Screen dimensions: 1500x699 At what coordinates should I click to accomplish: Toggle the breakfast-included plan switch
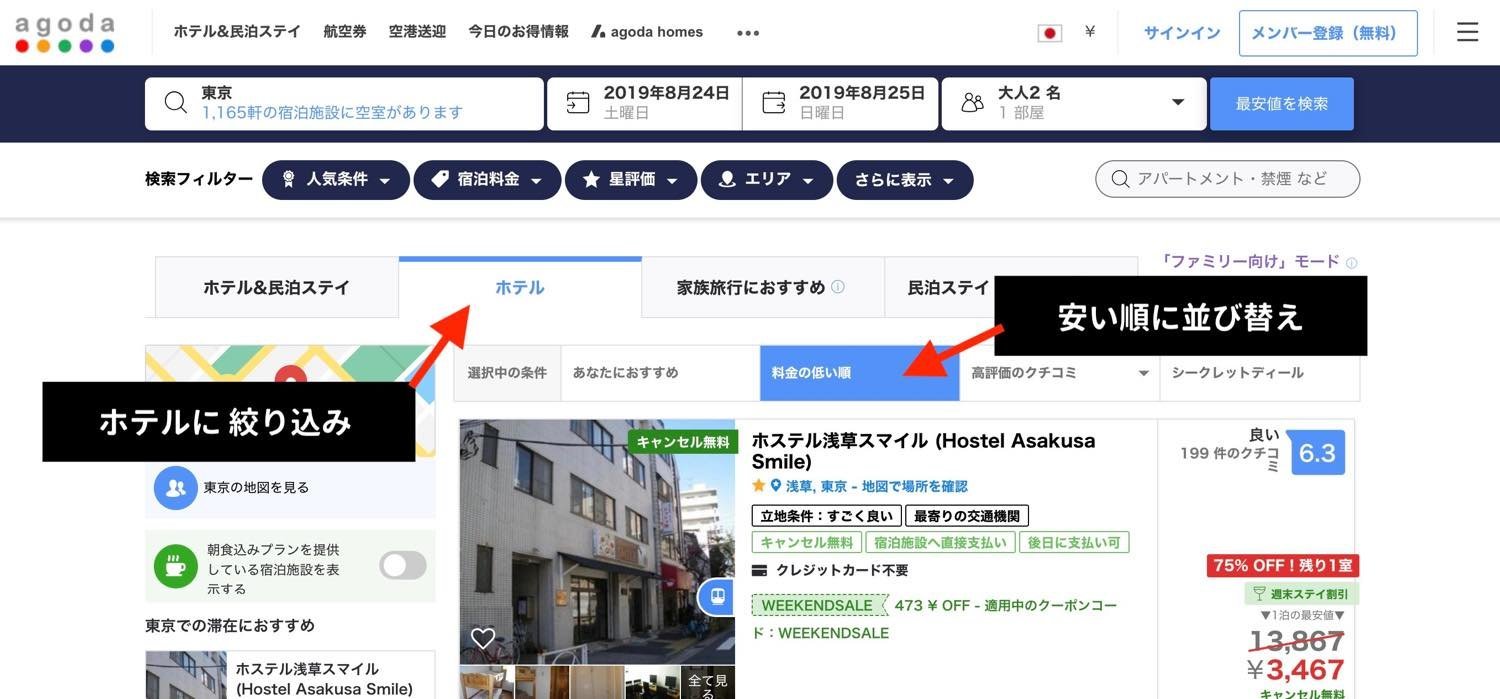click(x=403, y=566)
